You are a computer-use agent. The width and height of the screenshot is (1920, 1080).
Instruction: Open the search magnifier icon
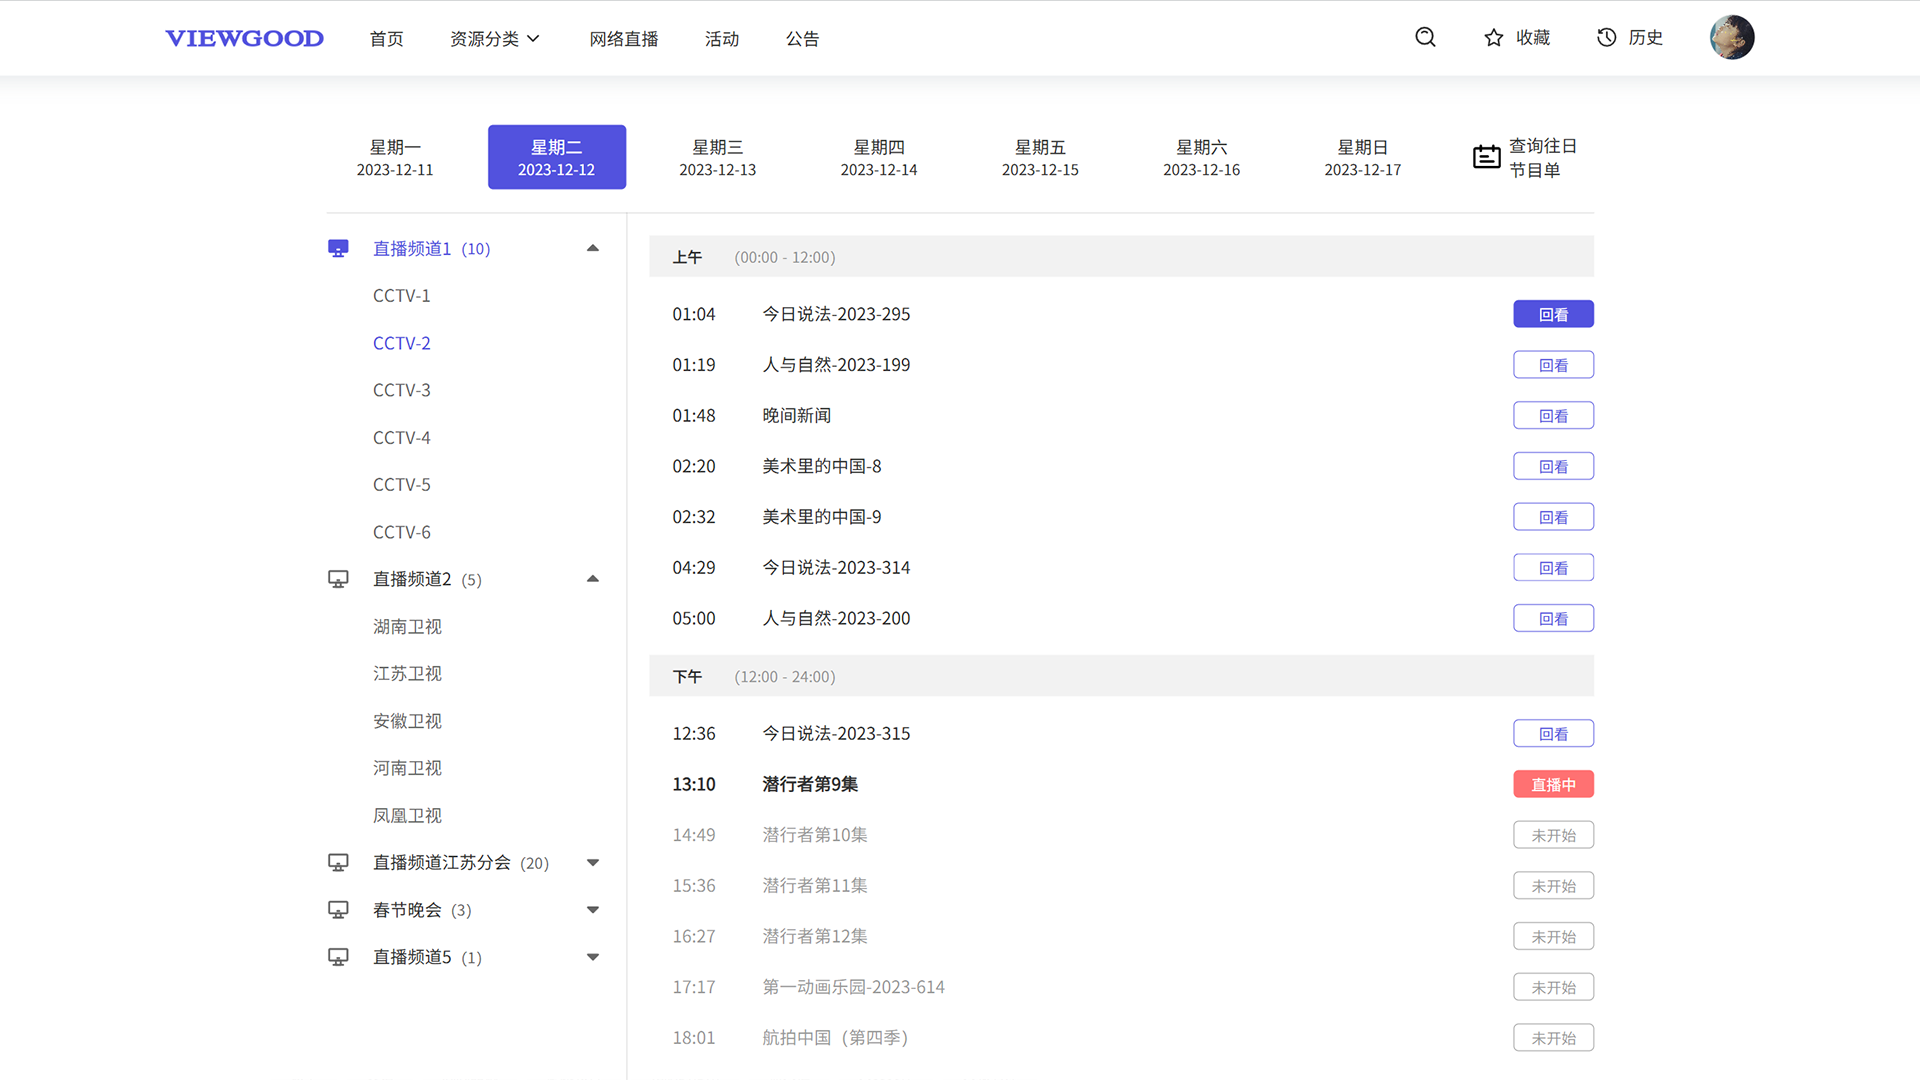tap(1425, 37)
